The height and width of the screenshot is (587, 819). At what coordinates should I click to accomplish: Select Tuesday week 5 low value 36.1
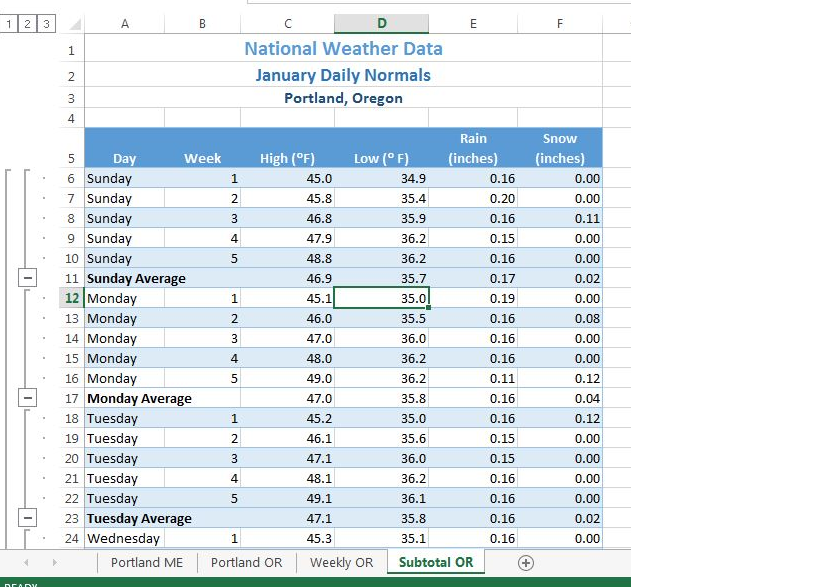(381, 498)
